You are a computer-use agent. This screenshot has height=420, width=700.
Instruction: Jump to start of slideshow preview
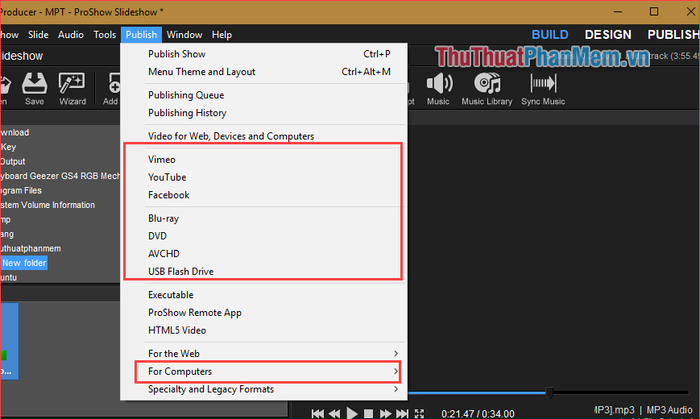317,413
